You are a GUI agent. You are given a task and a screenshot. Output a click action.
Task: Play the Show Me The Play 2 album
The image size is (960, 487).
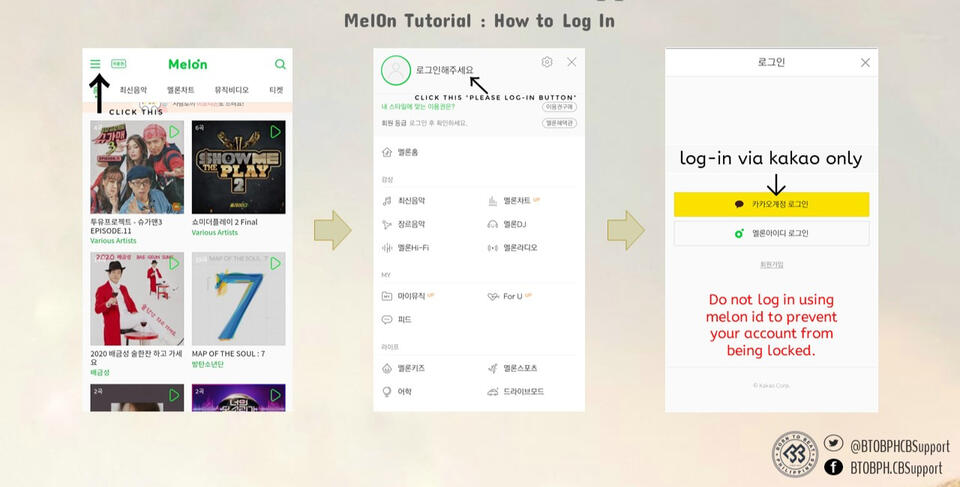[276, 131]
